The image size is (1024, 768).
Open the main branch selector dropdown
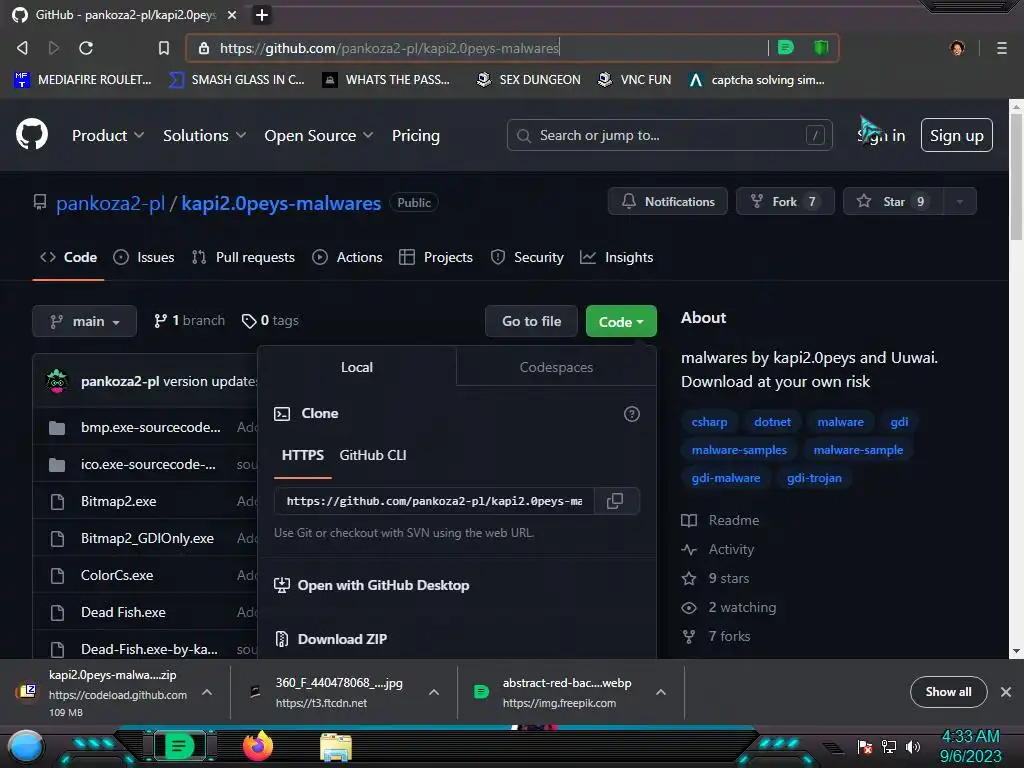coord(84,321)
